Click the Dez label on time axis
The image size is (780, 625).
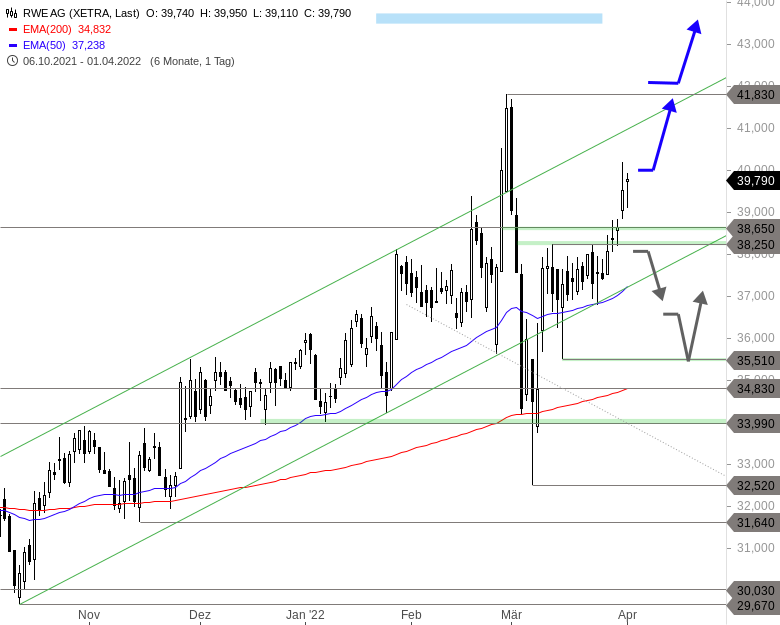click(x=199, y=615)
